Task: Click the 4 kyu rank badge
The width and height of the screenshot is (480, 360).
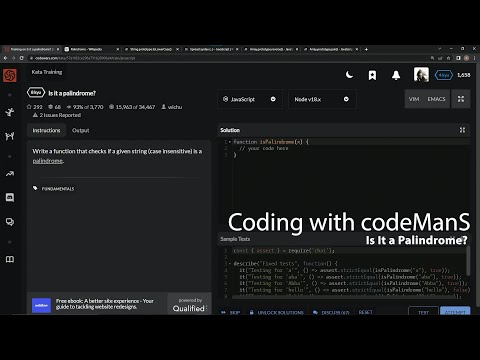Action: click(x=444, y=75)
